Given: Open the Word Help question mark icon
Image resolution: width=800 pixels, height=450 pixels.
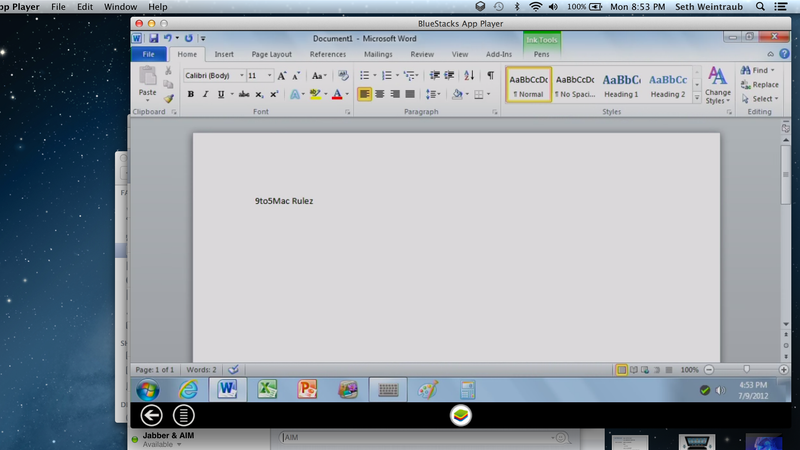Looking at the screenshot, I should tap(784, 54).
